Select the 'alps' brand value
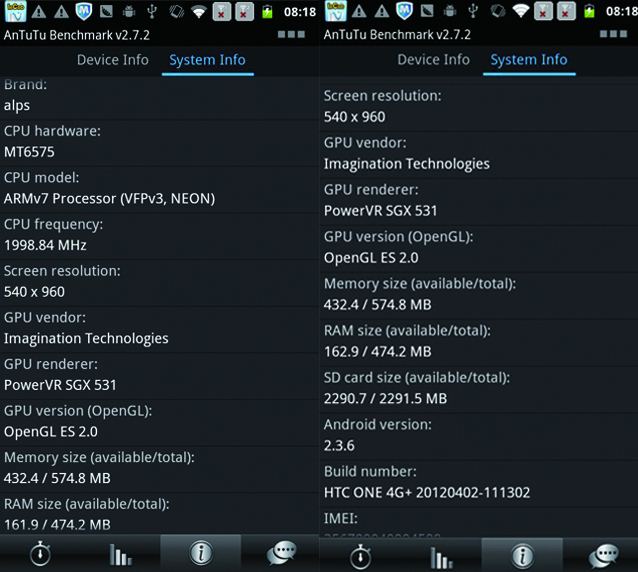This screenshot has height=572, width=638. pos(17,105)
